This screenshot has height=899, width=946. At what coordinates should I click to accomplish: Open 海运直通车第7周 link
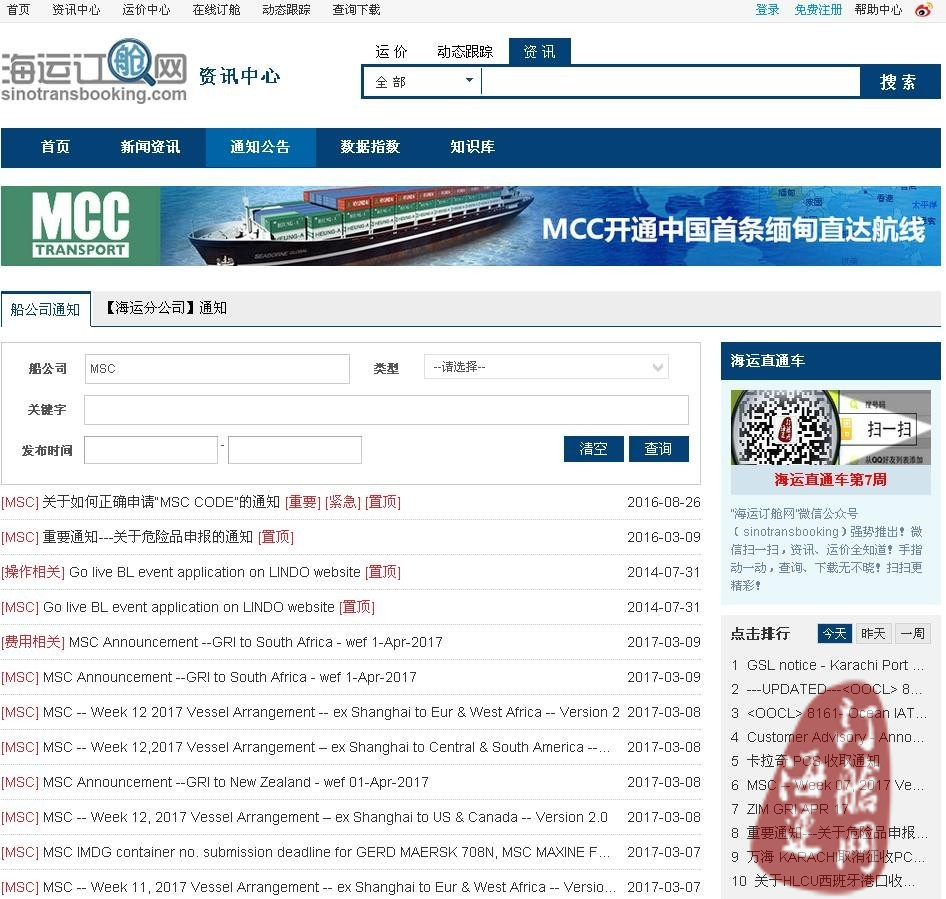[830, 480]
